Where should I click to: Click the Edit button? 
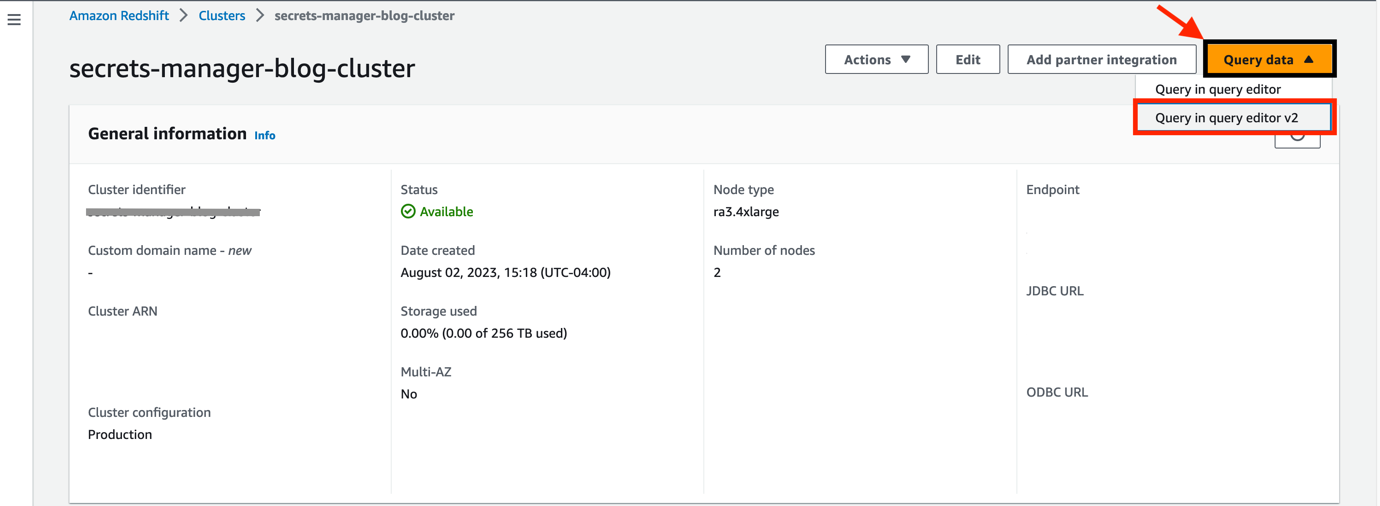(968, 60)
